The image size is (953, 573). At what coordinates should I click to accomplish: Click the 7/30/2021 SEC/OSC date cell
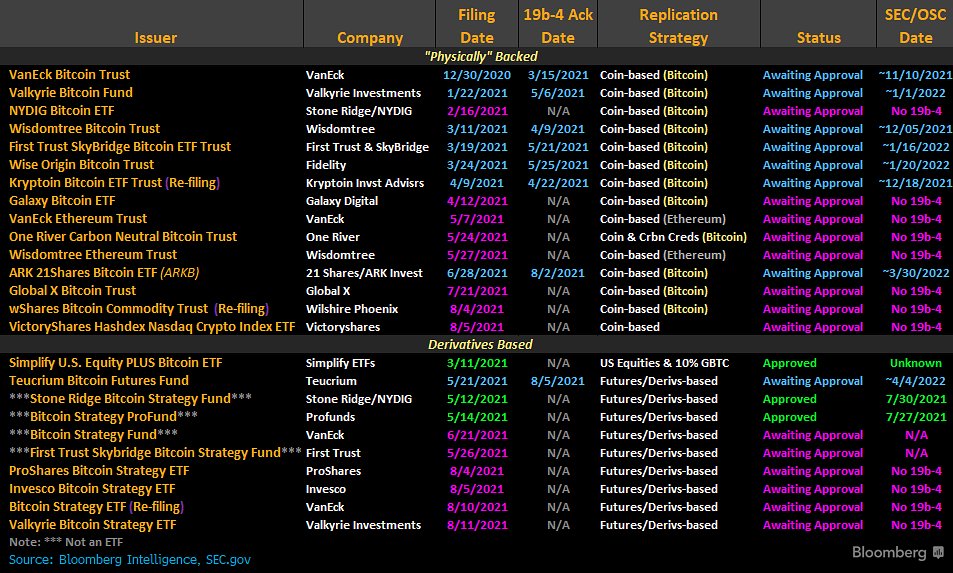916,399
